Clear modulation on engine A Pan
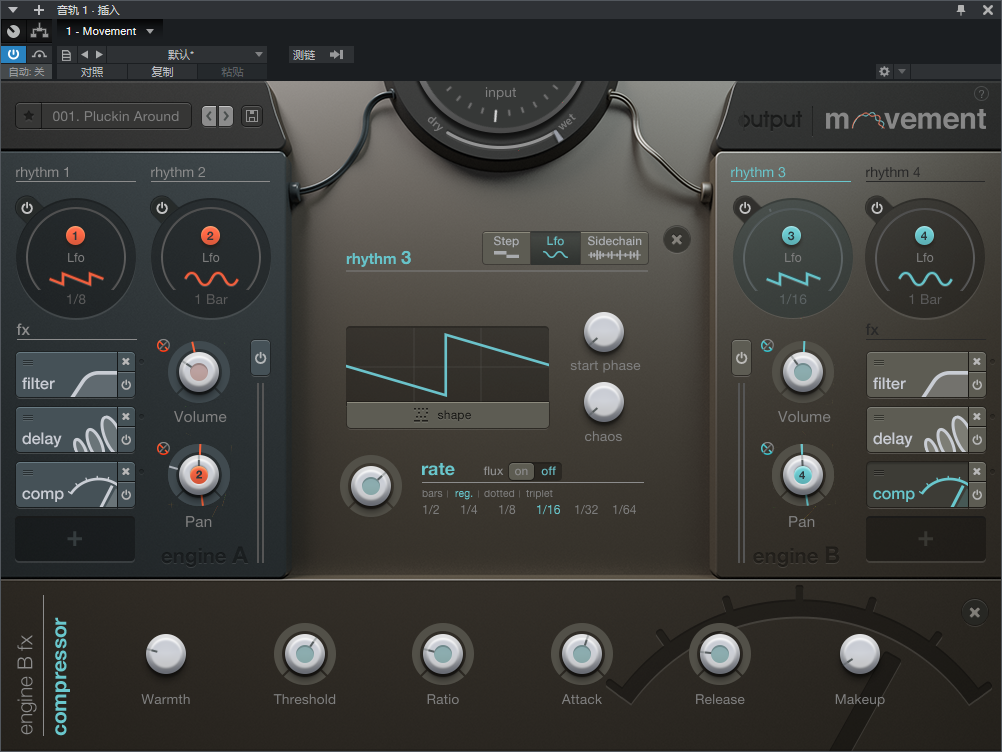Image resolution: width=1002 pixels, height=752 pixels. 164,449
